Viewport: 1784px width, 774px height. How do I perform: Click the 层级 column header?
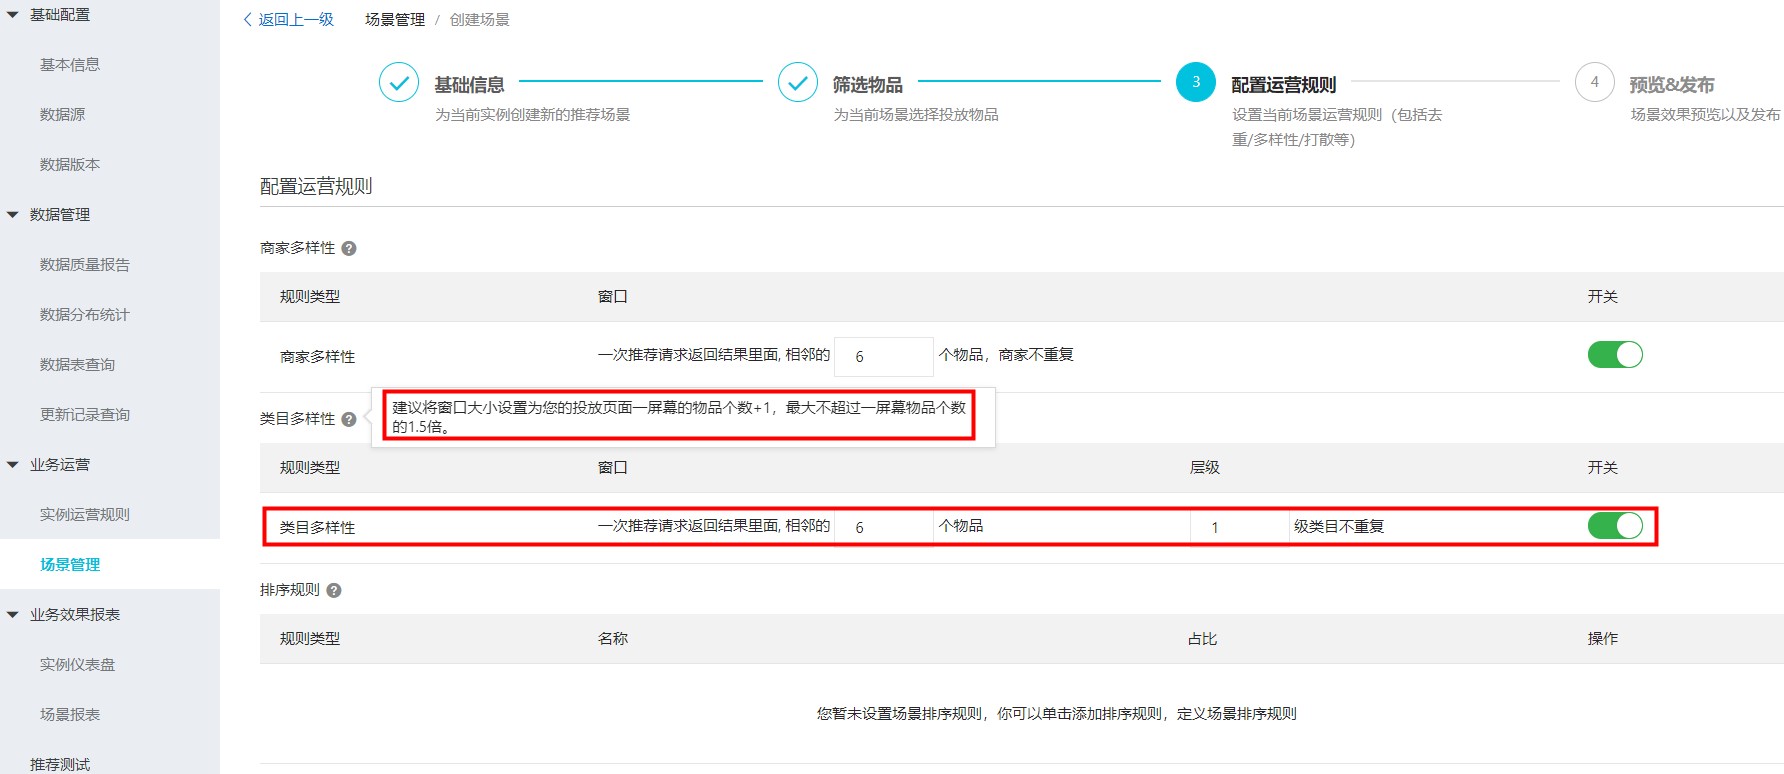pyautogui.click(x=1205, y=468)
